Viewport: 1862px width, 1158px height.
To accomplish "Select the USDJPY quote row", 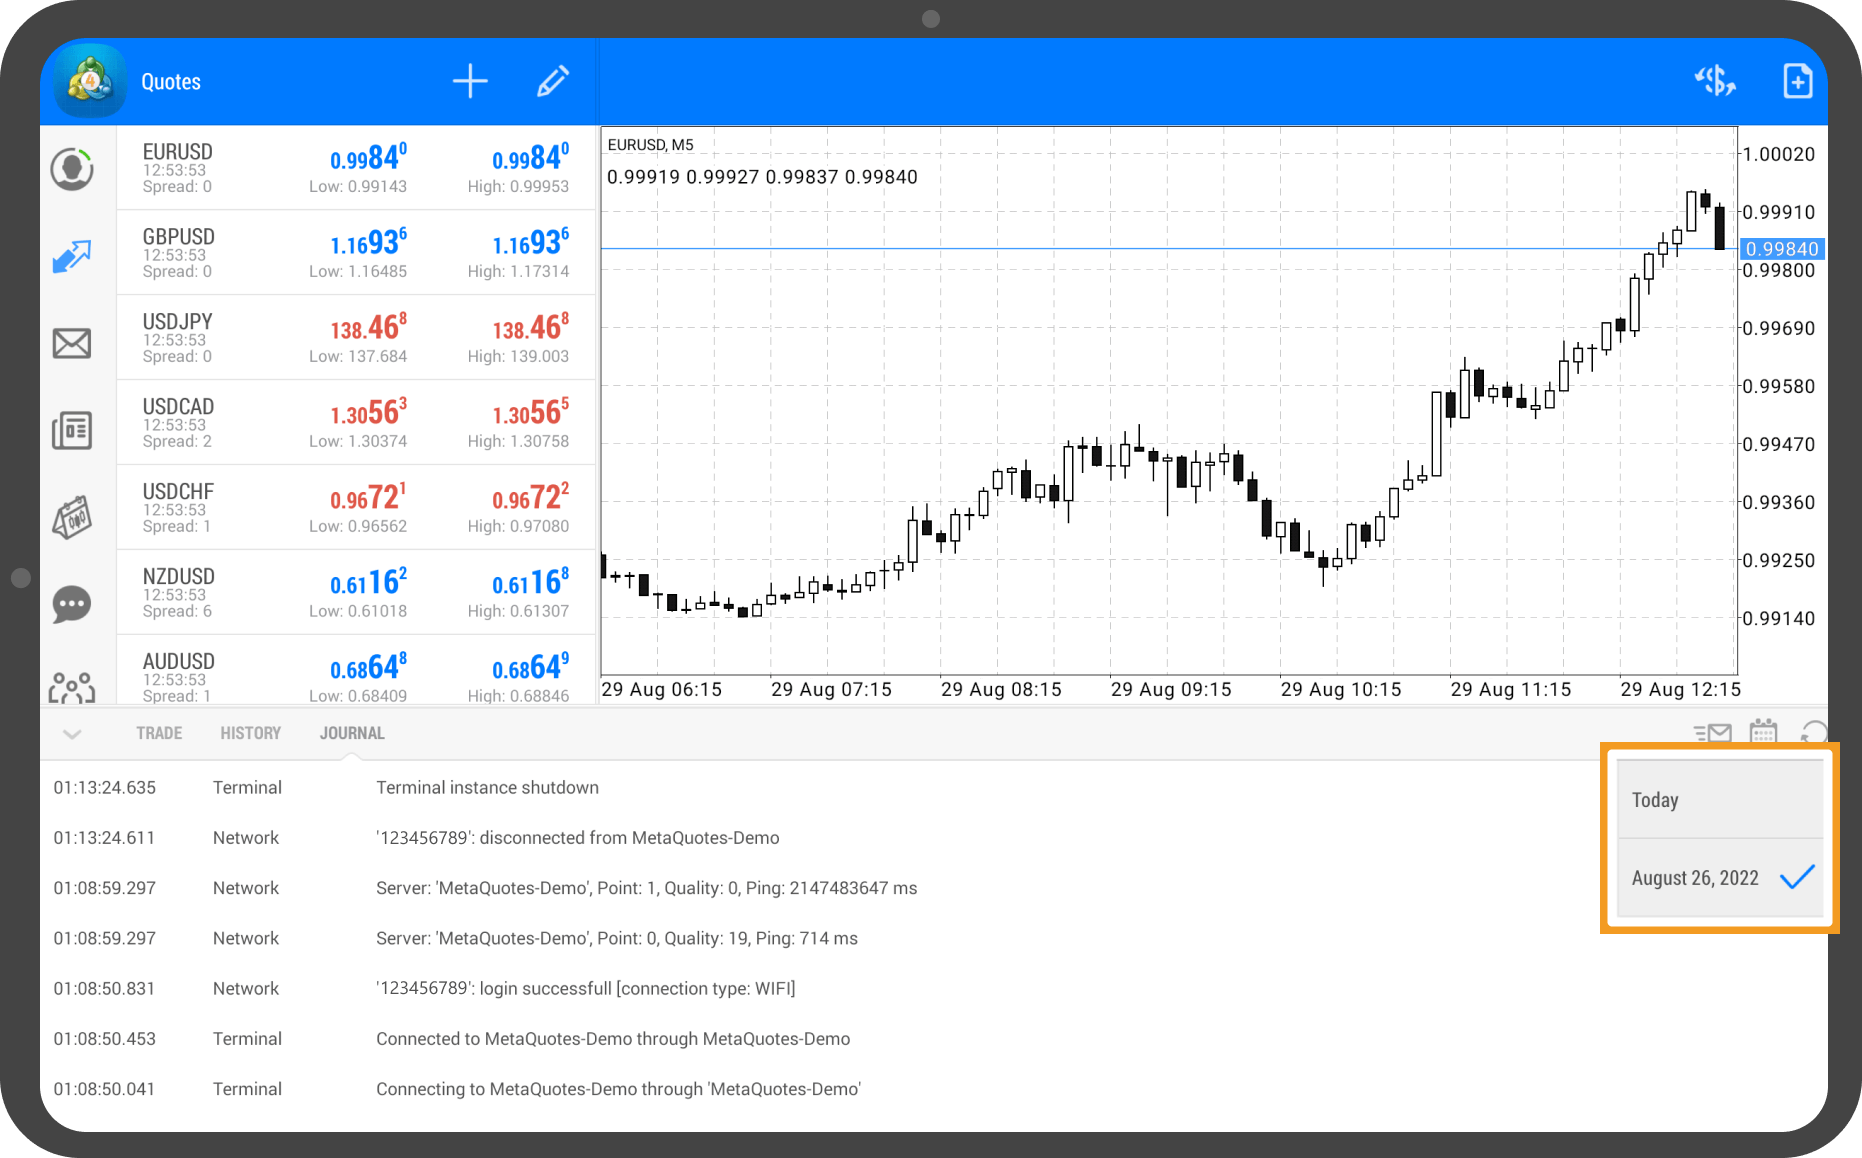I will tap(356, 338).
